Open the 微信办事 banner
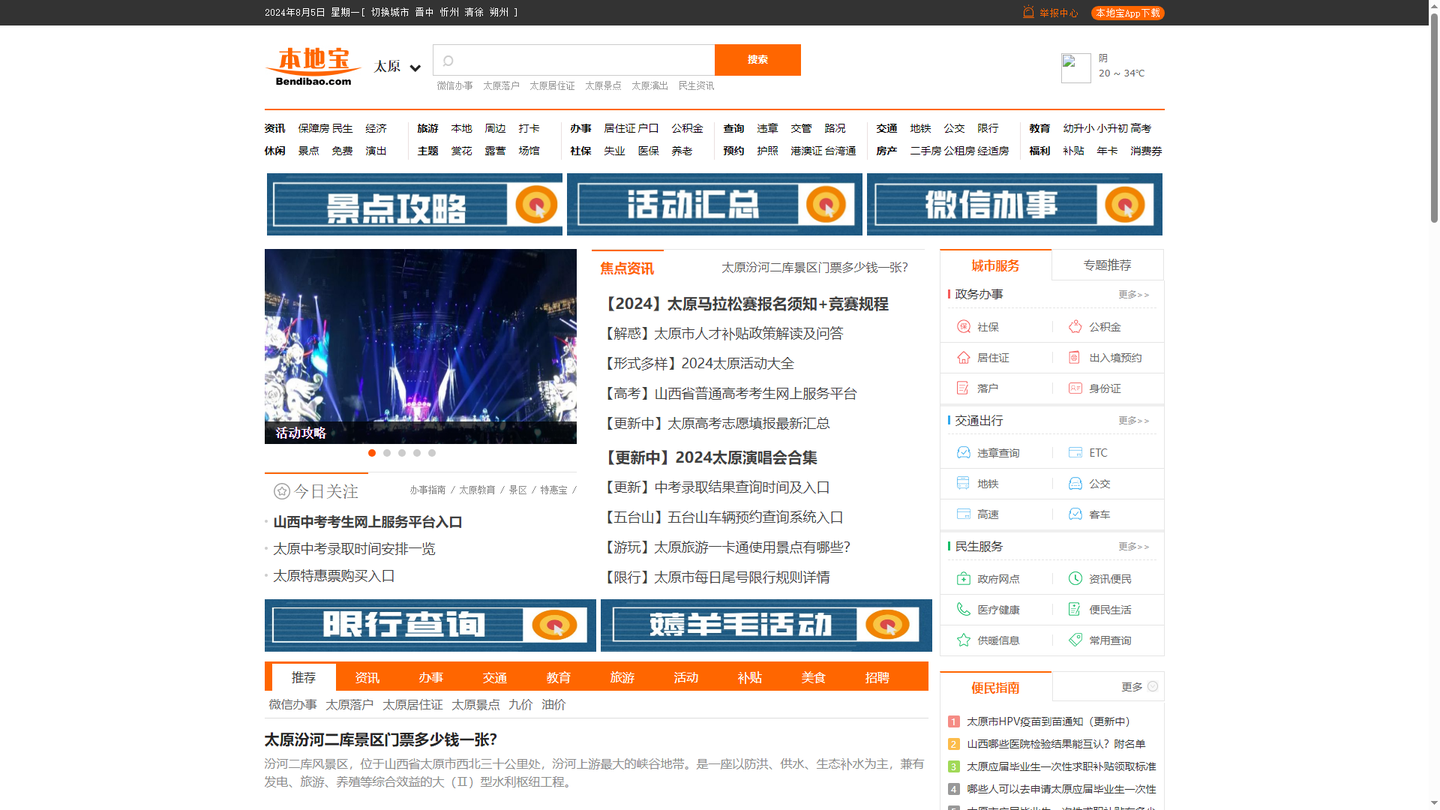1440x810 pixels. [1015, 205]
